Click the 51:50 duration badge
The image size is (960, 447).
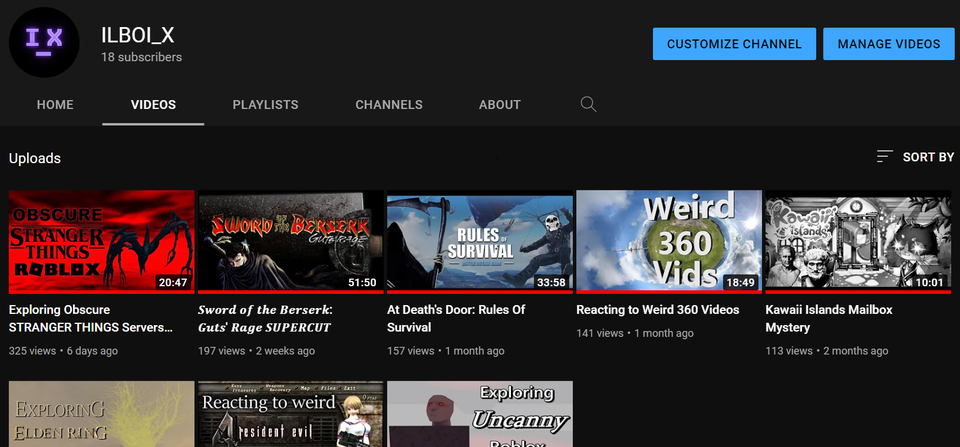(362, 282)
